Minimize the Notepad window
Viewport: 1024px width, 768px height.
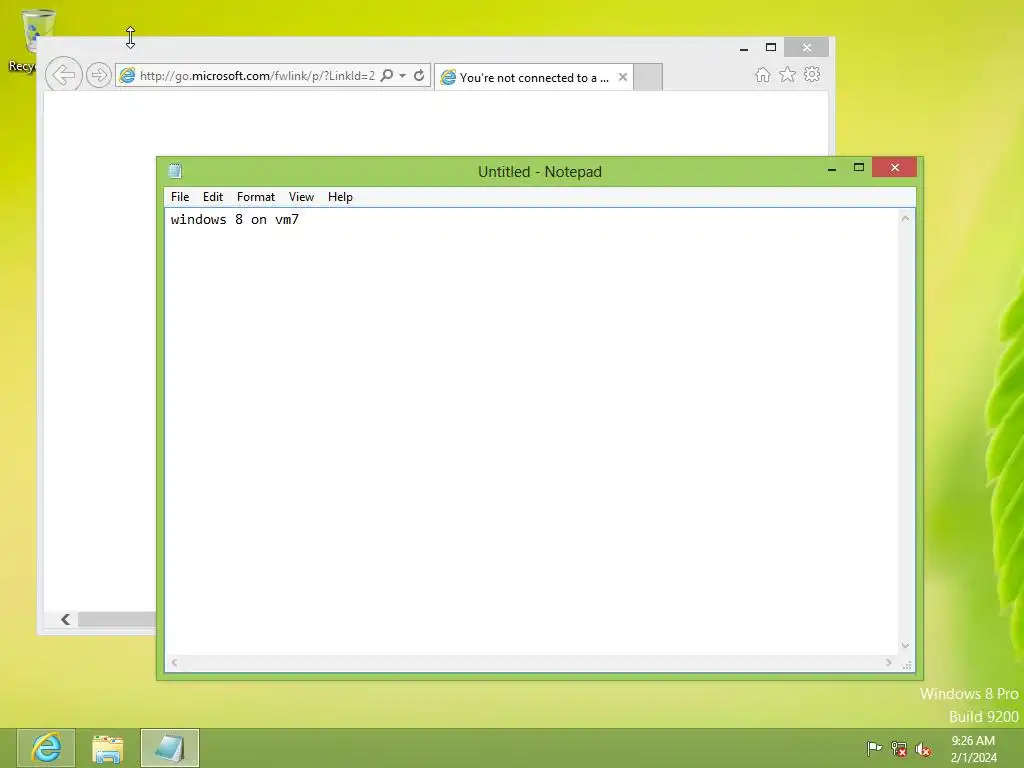[832, 168]
